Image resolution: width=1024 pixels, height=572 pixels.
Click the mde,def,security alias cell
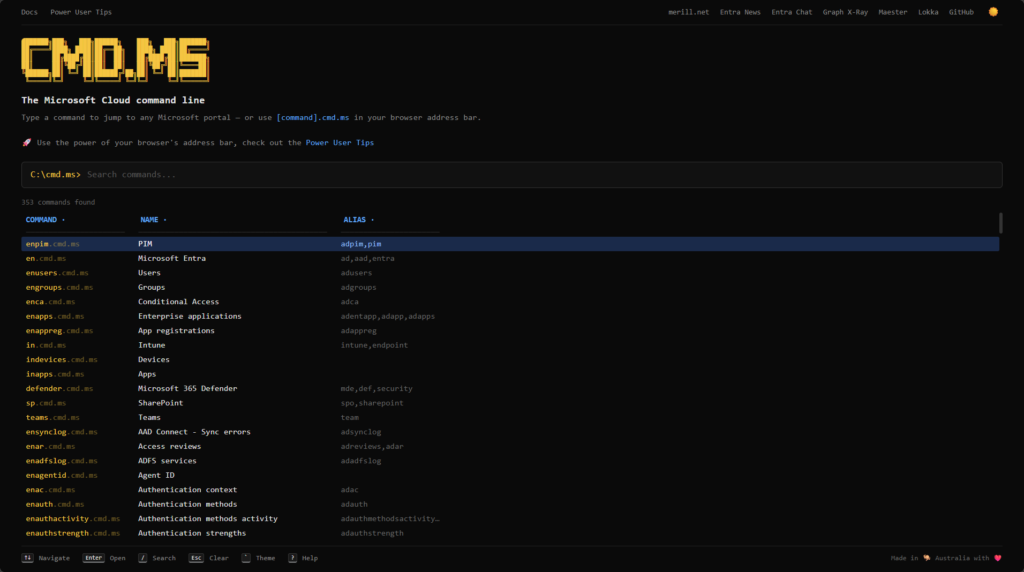click(x=376, y=389)
